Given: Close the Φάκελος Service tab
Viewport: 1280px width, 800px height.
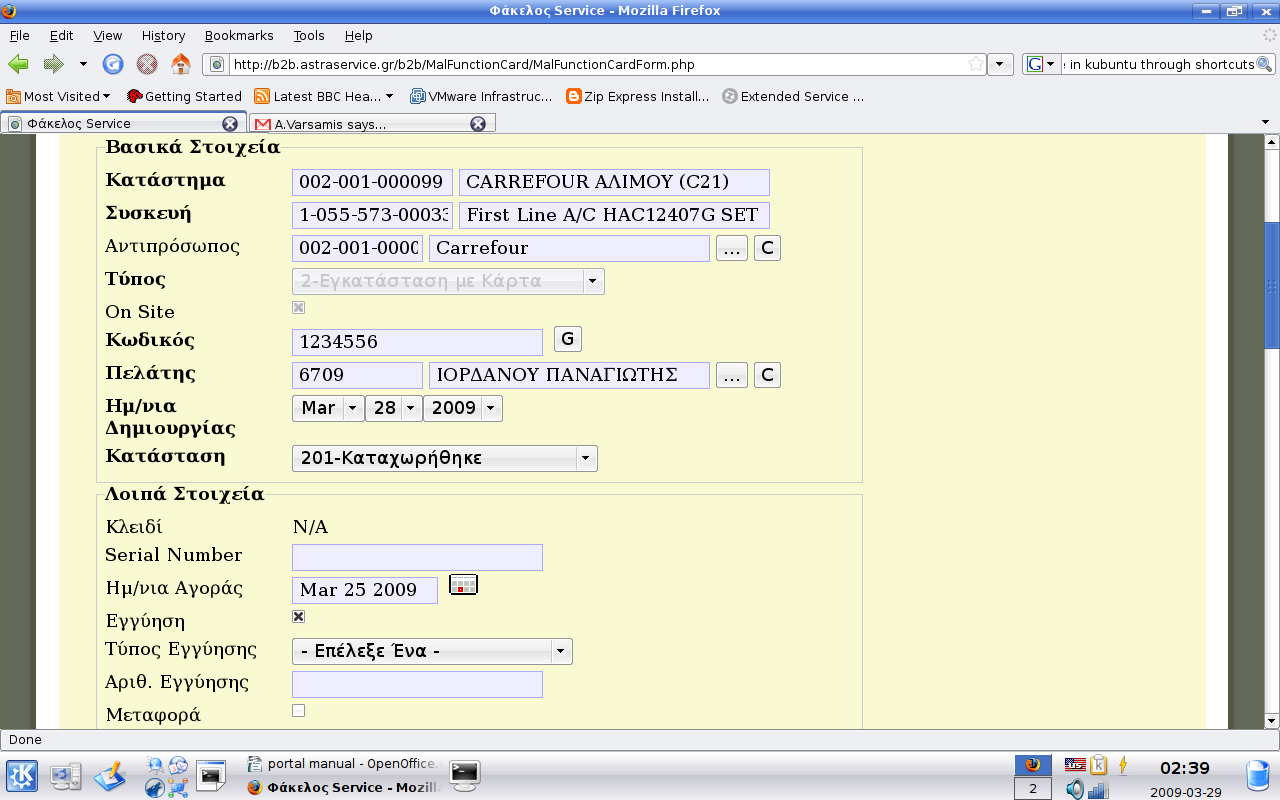Looking at the screenshot, I should click(230, 124).
